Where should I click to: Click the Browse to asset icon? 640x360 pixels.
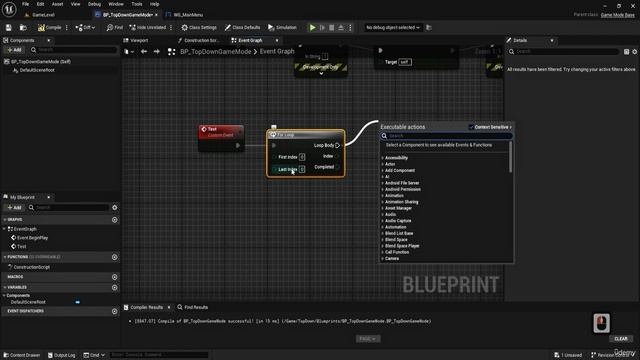point(23,27)
